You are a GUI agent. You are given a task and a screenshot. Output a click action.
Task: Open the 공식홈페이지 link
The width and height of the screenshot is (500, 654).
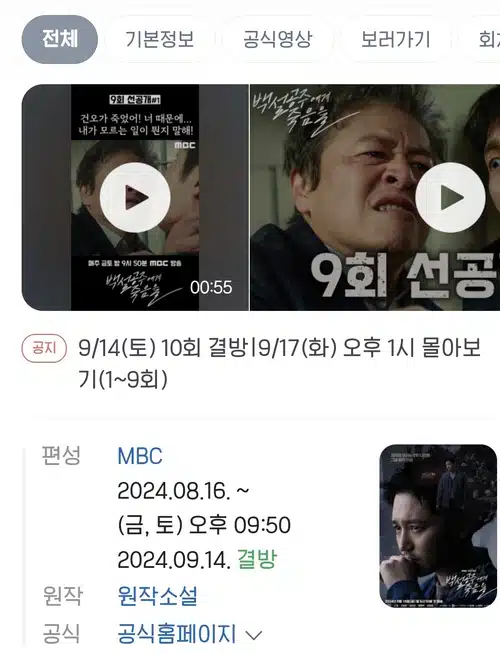(177, 634)
